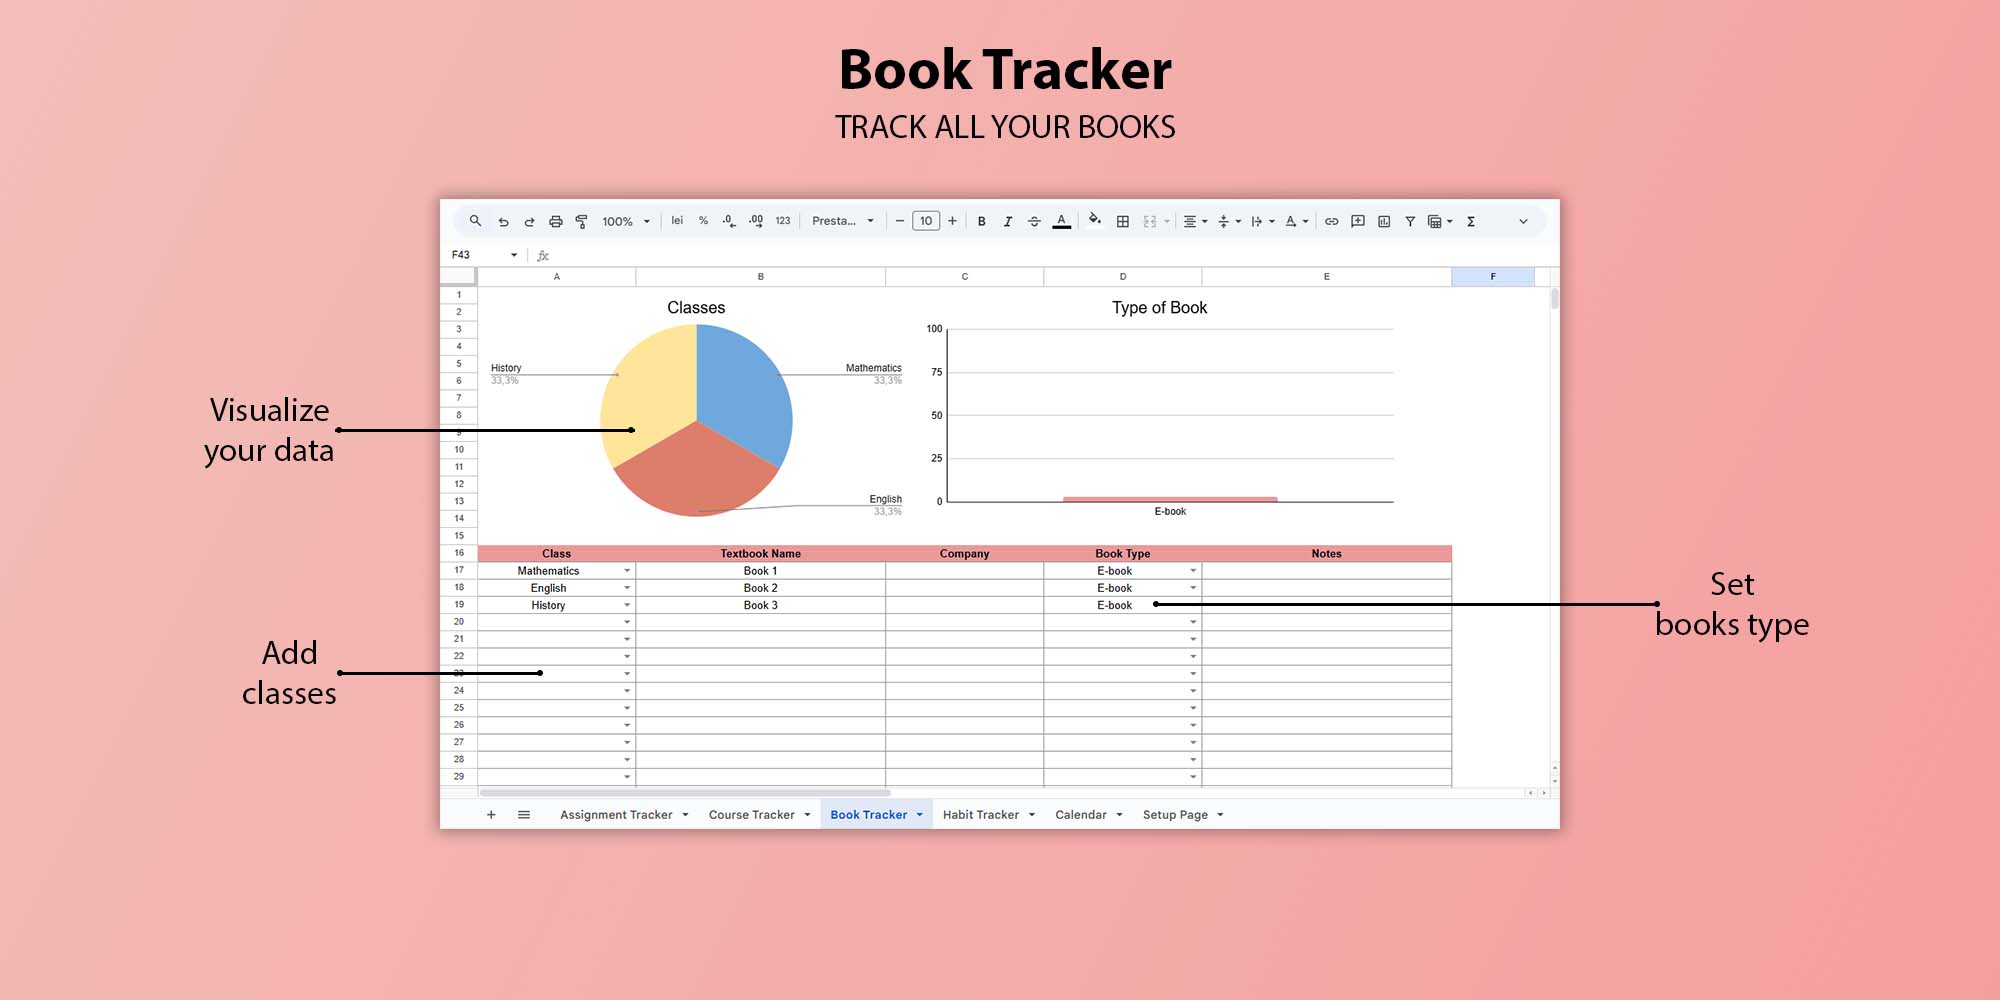Click the undo icon in the toolbar
The width and height of the screenshot is (2000, 1000).
(503, 222)
